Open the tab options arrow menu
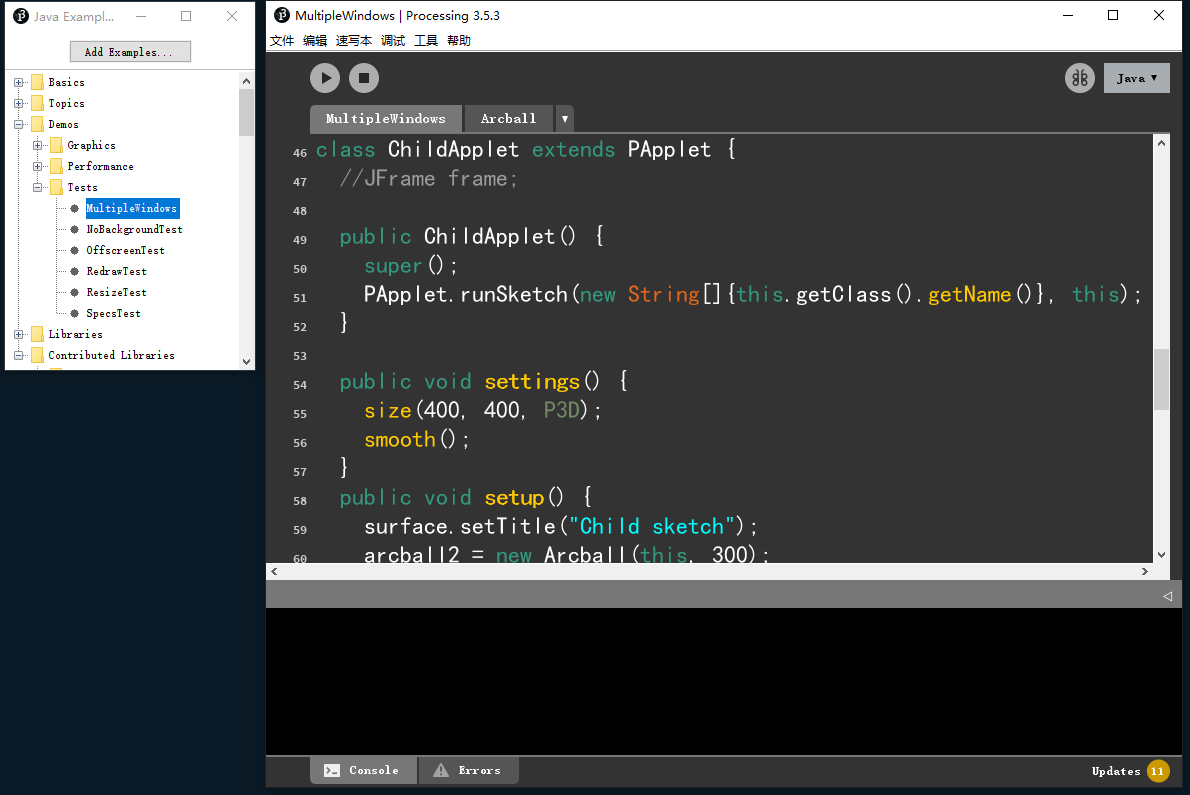 point(565,119)
